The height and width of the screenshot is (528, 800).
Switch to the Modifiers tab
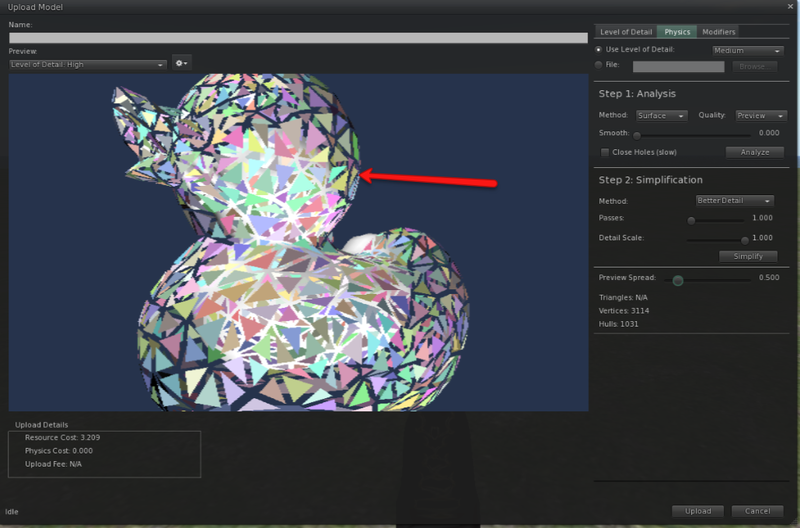[718, 32]
